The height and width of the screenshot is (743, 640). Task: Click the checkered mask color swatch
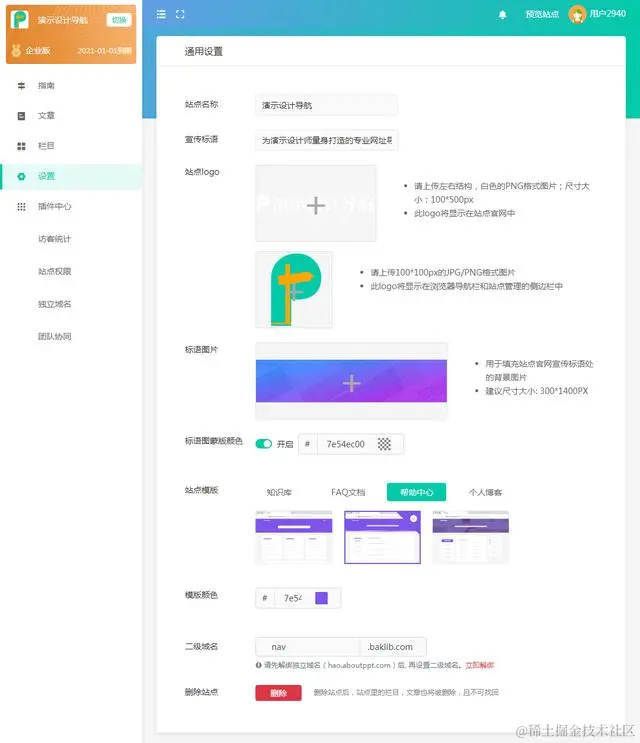click(x=384, y=444)
